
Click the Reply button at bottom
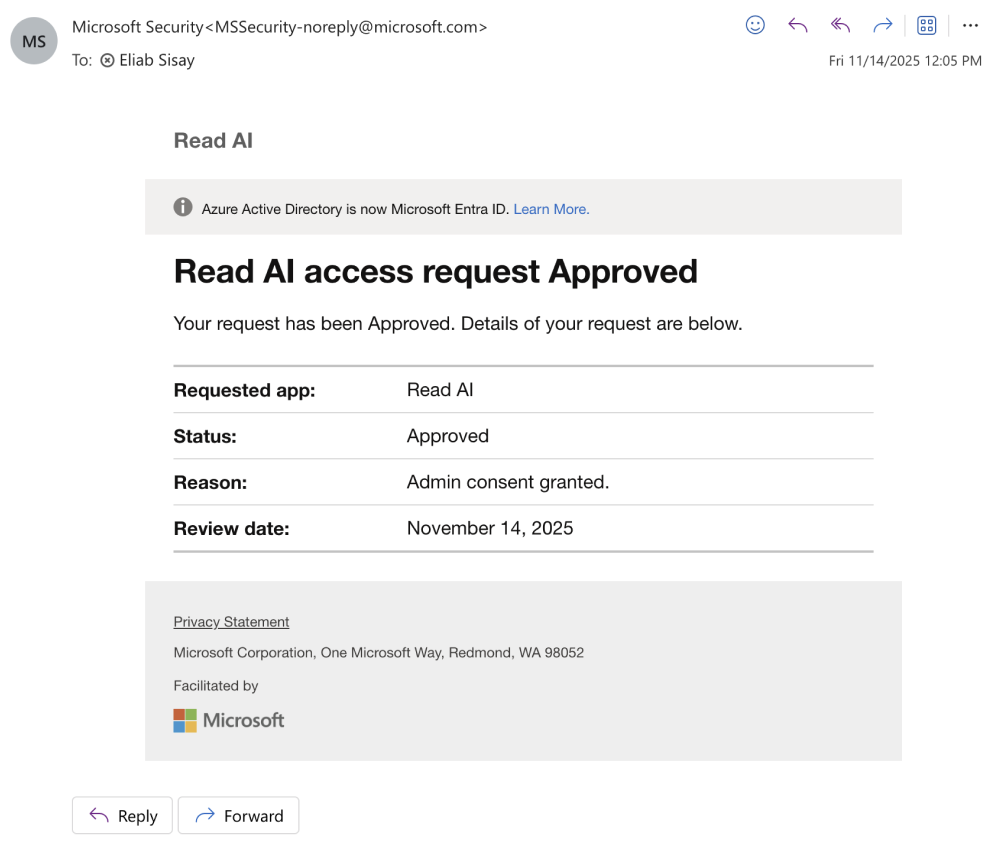(122, 815)
